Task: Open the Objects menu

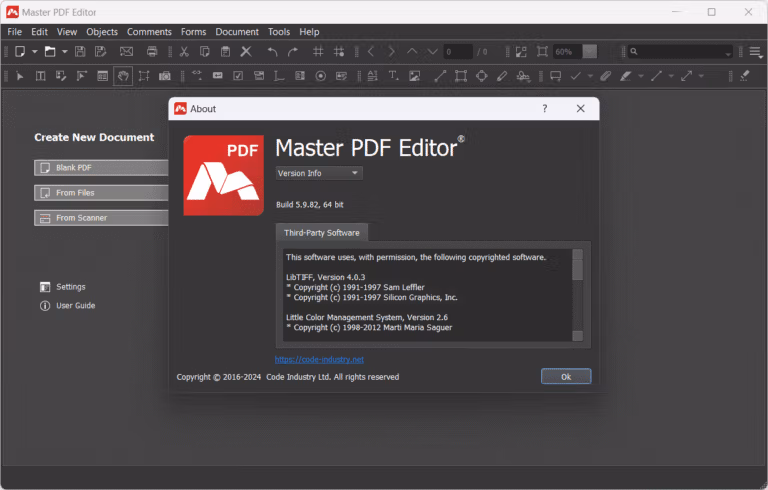Action: point(102,32)
